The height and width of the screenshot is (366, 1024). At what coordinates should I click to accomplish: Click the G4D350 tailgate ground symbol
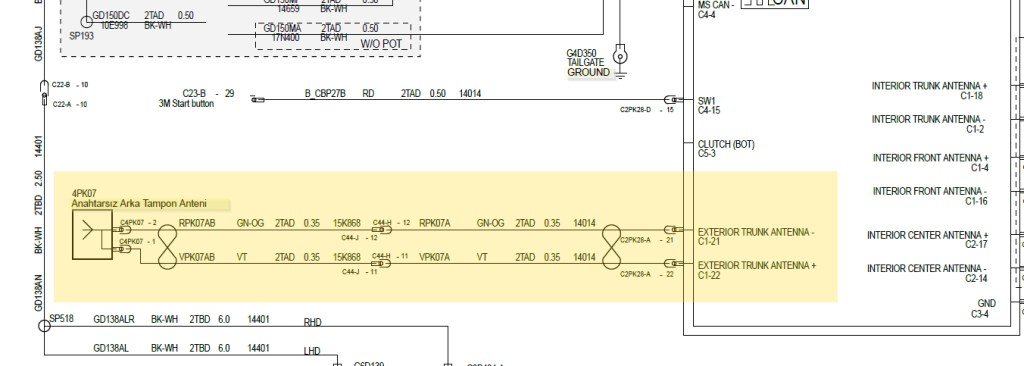[620, 61]
